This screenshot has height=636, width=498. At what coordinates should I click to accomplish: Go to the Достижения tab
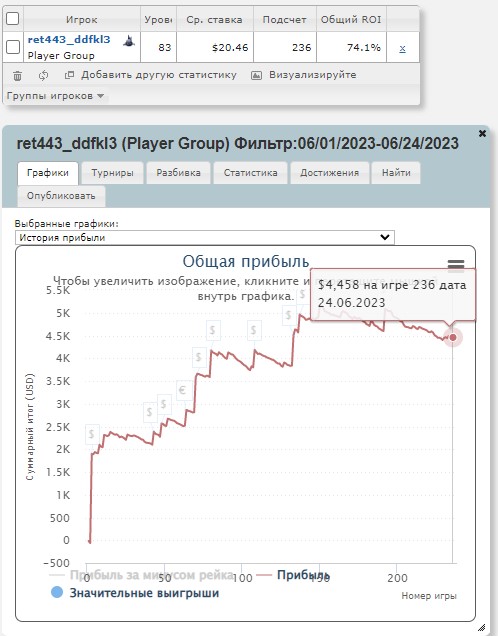pyautogui.click(x=330, y=173)
